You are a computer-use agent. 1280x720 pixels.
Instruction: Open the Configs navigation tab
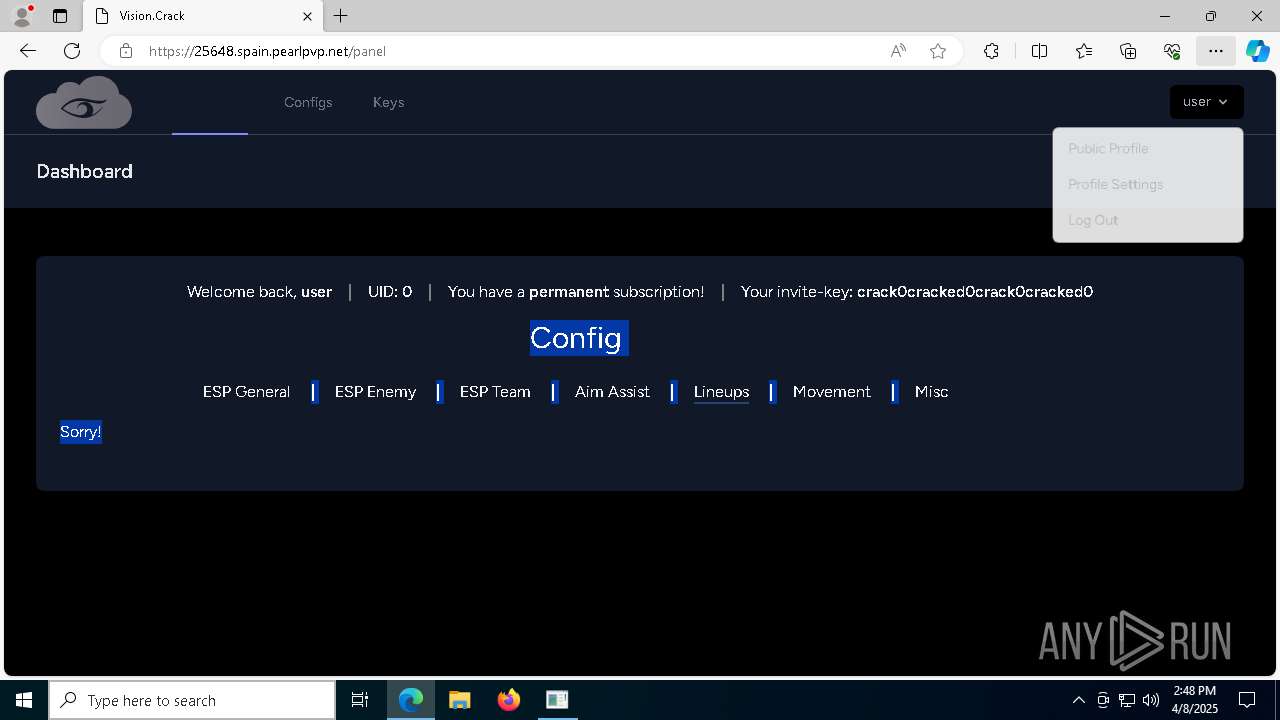(308, 102)
